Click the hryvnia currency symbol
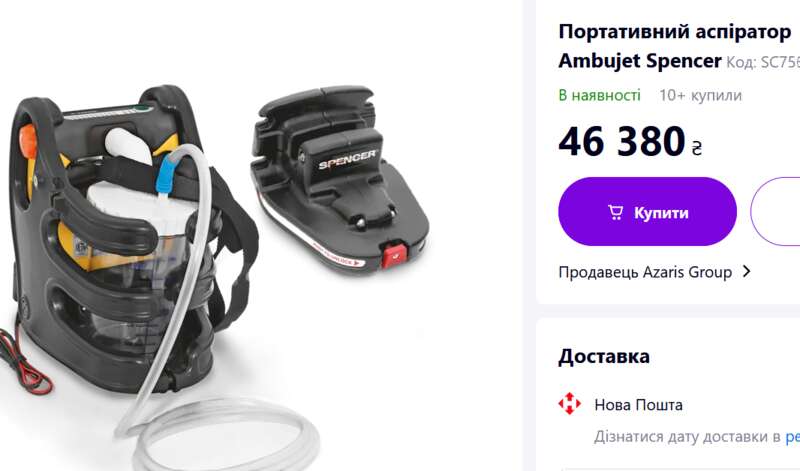 point(697,148)
